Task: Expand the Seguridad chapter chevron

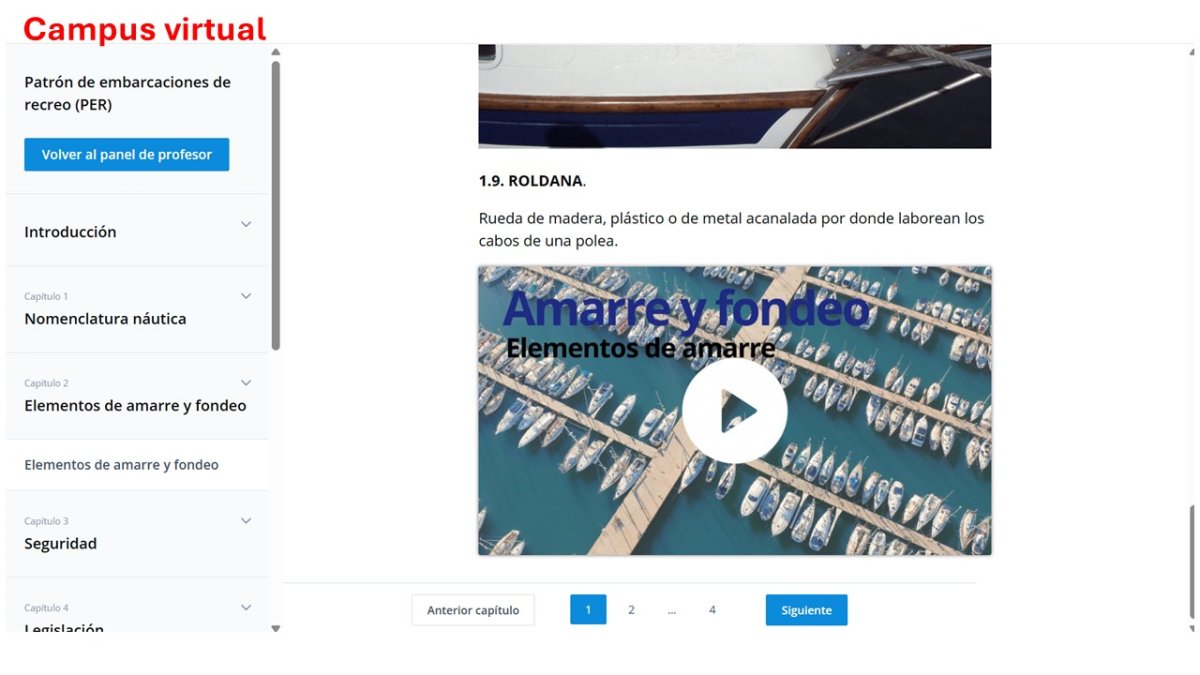Action: tap(246, 521)
